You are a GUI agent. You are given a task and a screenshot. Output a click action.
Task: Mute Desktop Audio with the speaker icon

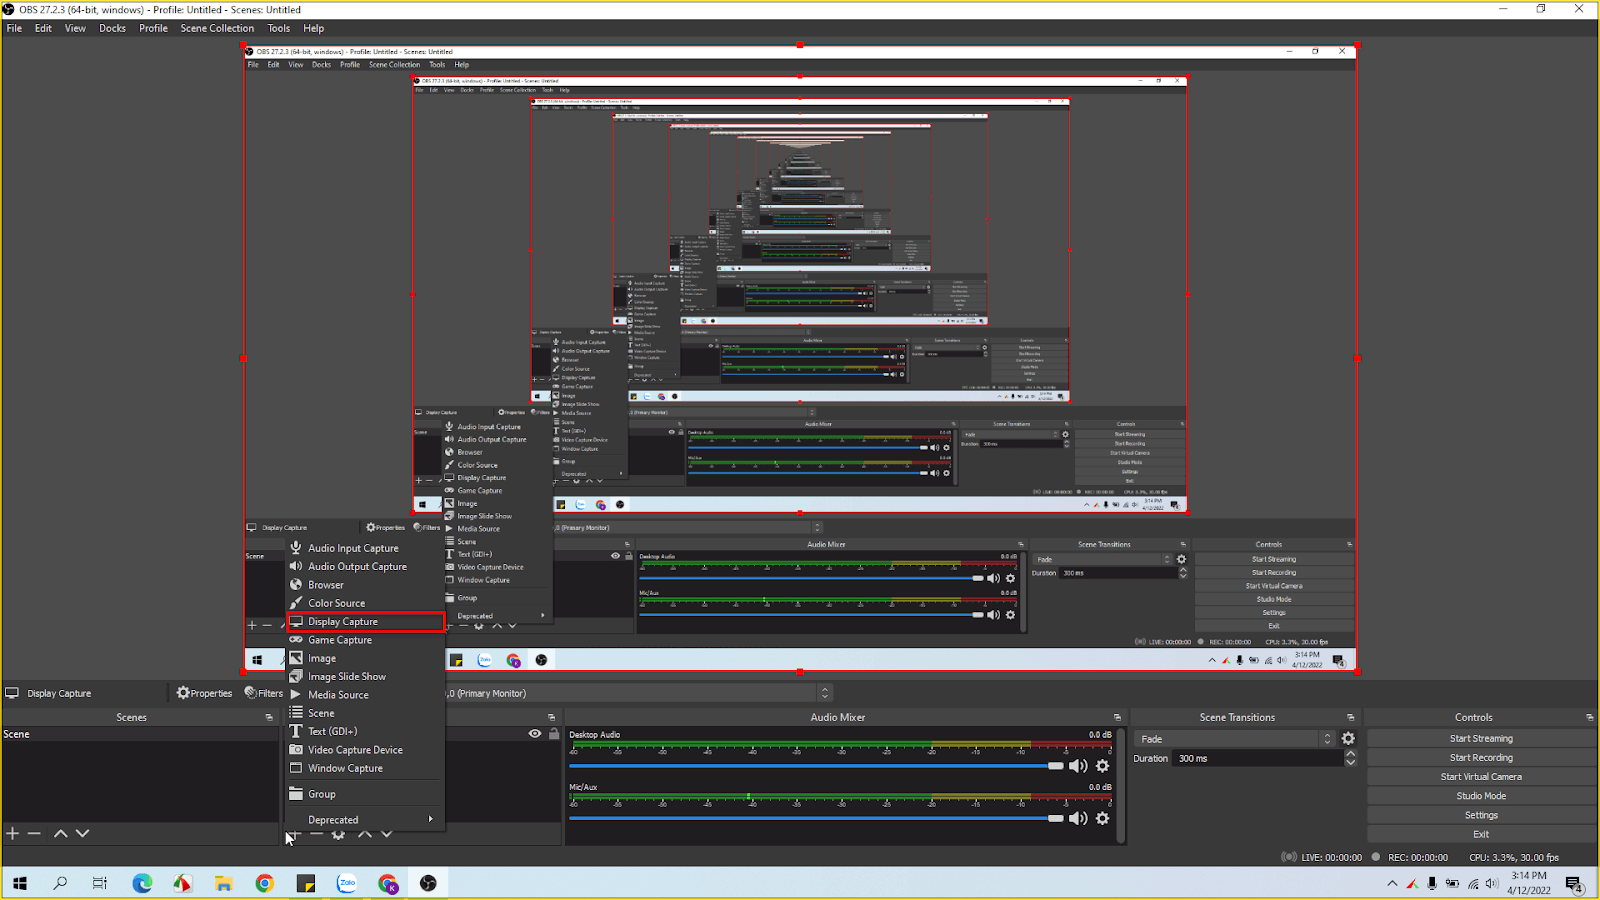tap(1078, 766)
